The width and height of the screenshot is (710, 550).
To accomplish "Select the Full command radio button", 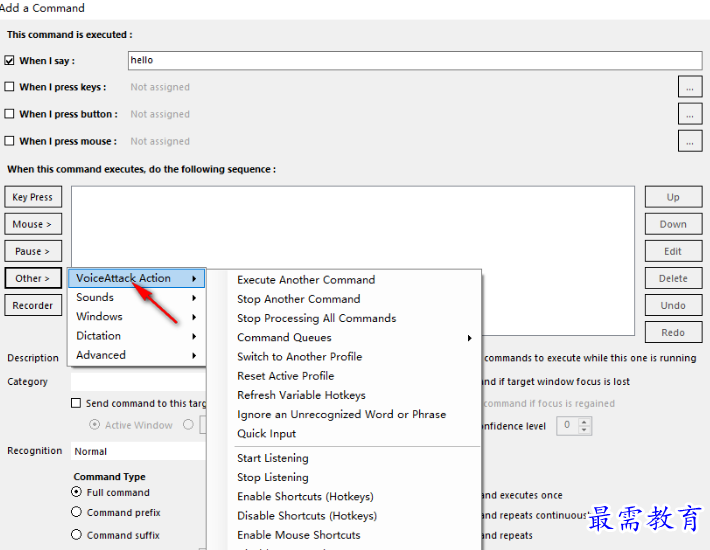I will pyautogui.click(x=77, y=492).
